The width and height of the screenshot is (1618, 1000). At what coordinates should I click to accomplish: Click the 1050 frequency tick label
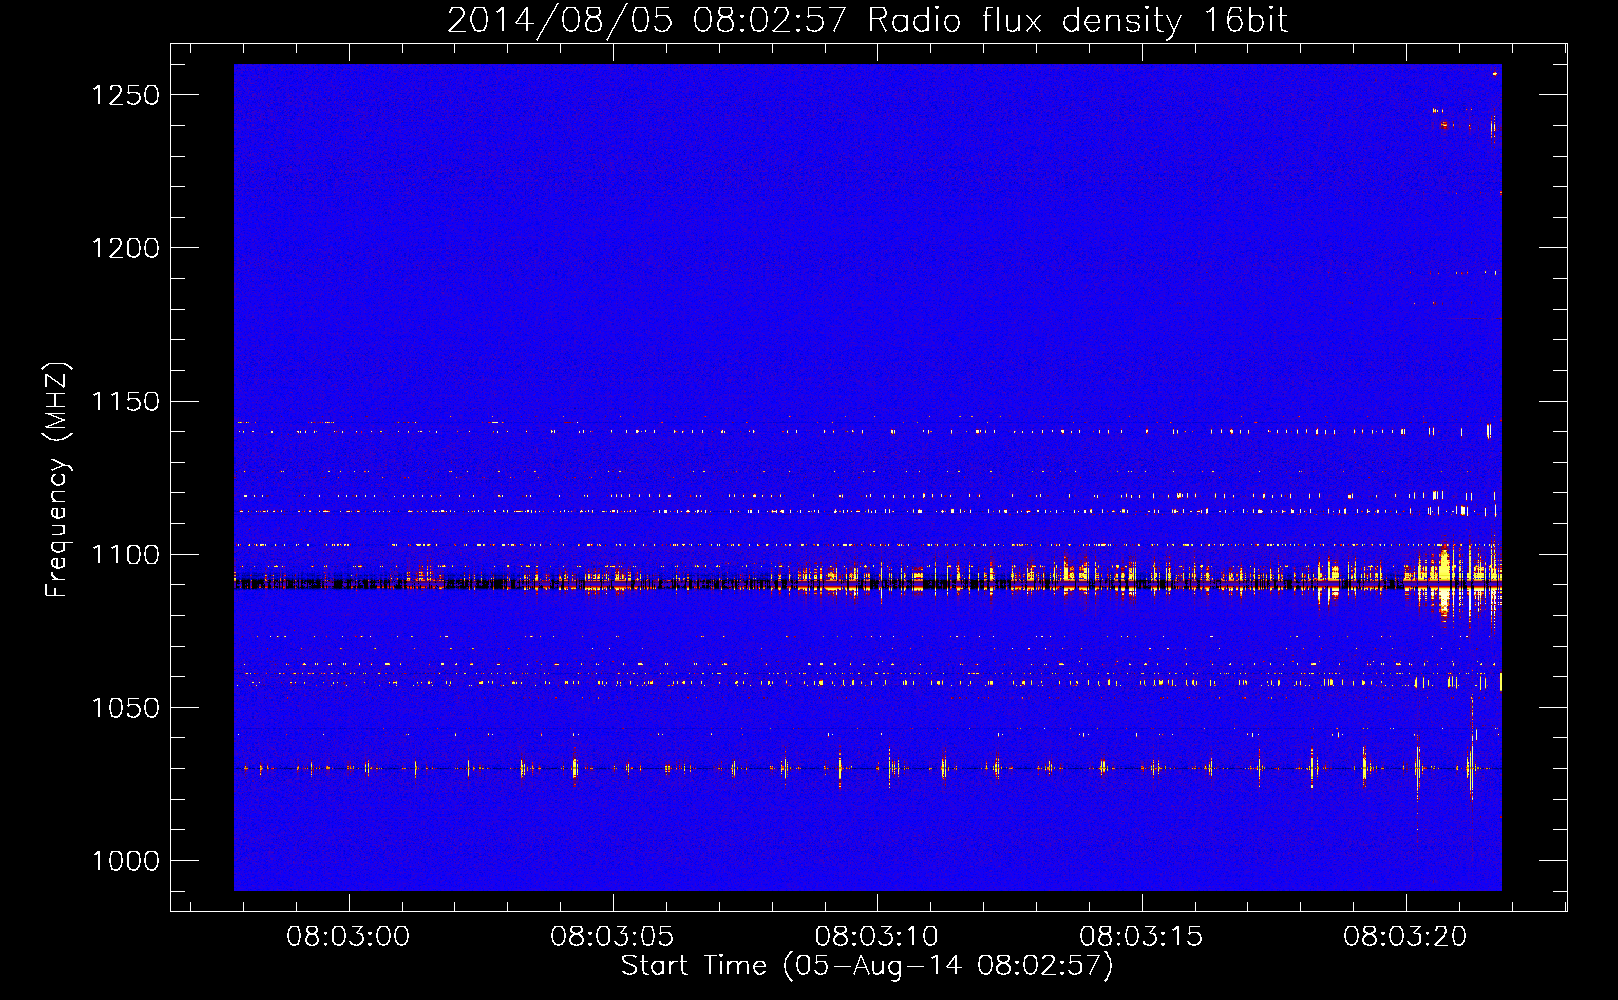pyautogui.click(x=125, y=708)
